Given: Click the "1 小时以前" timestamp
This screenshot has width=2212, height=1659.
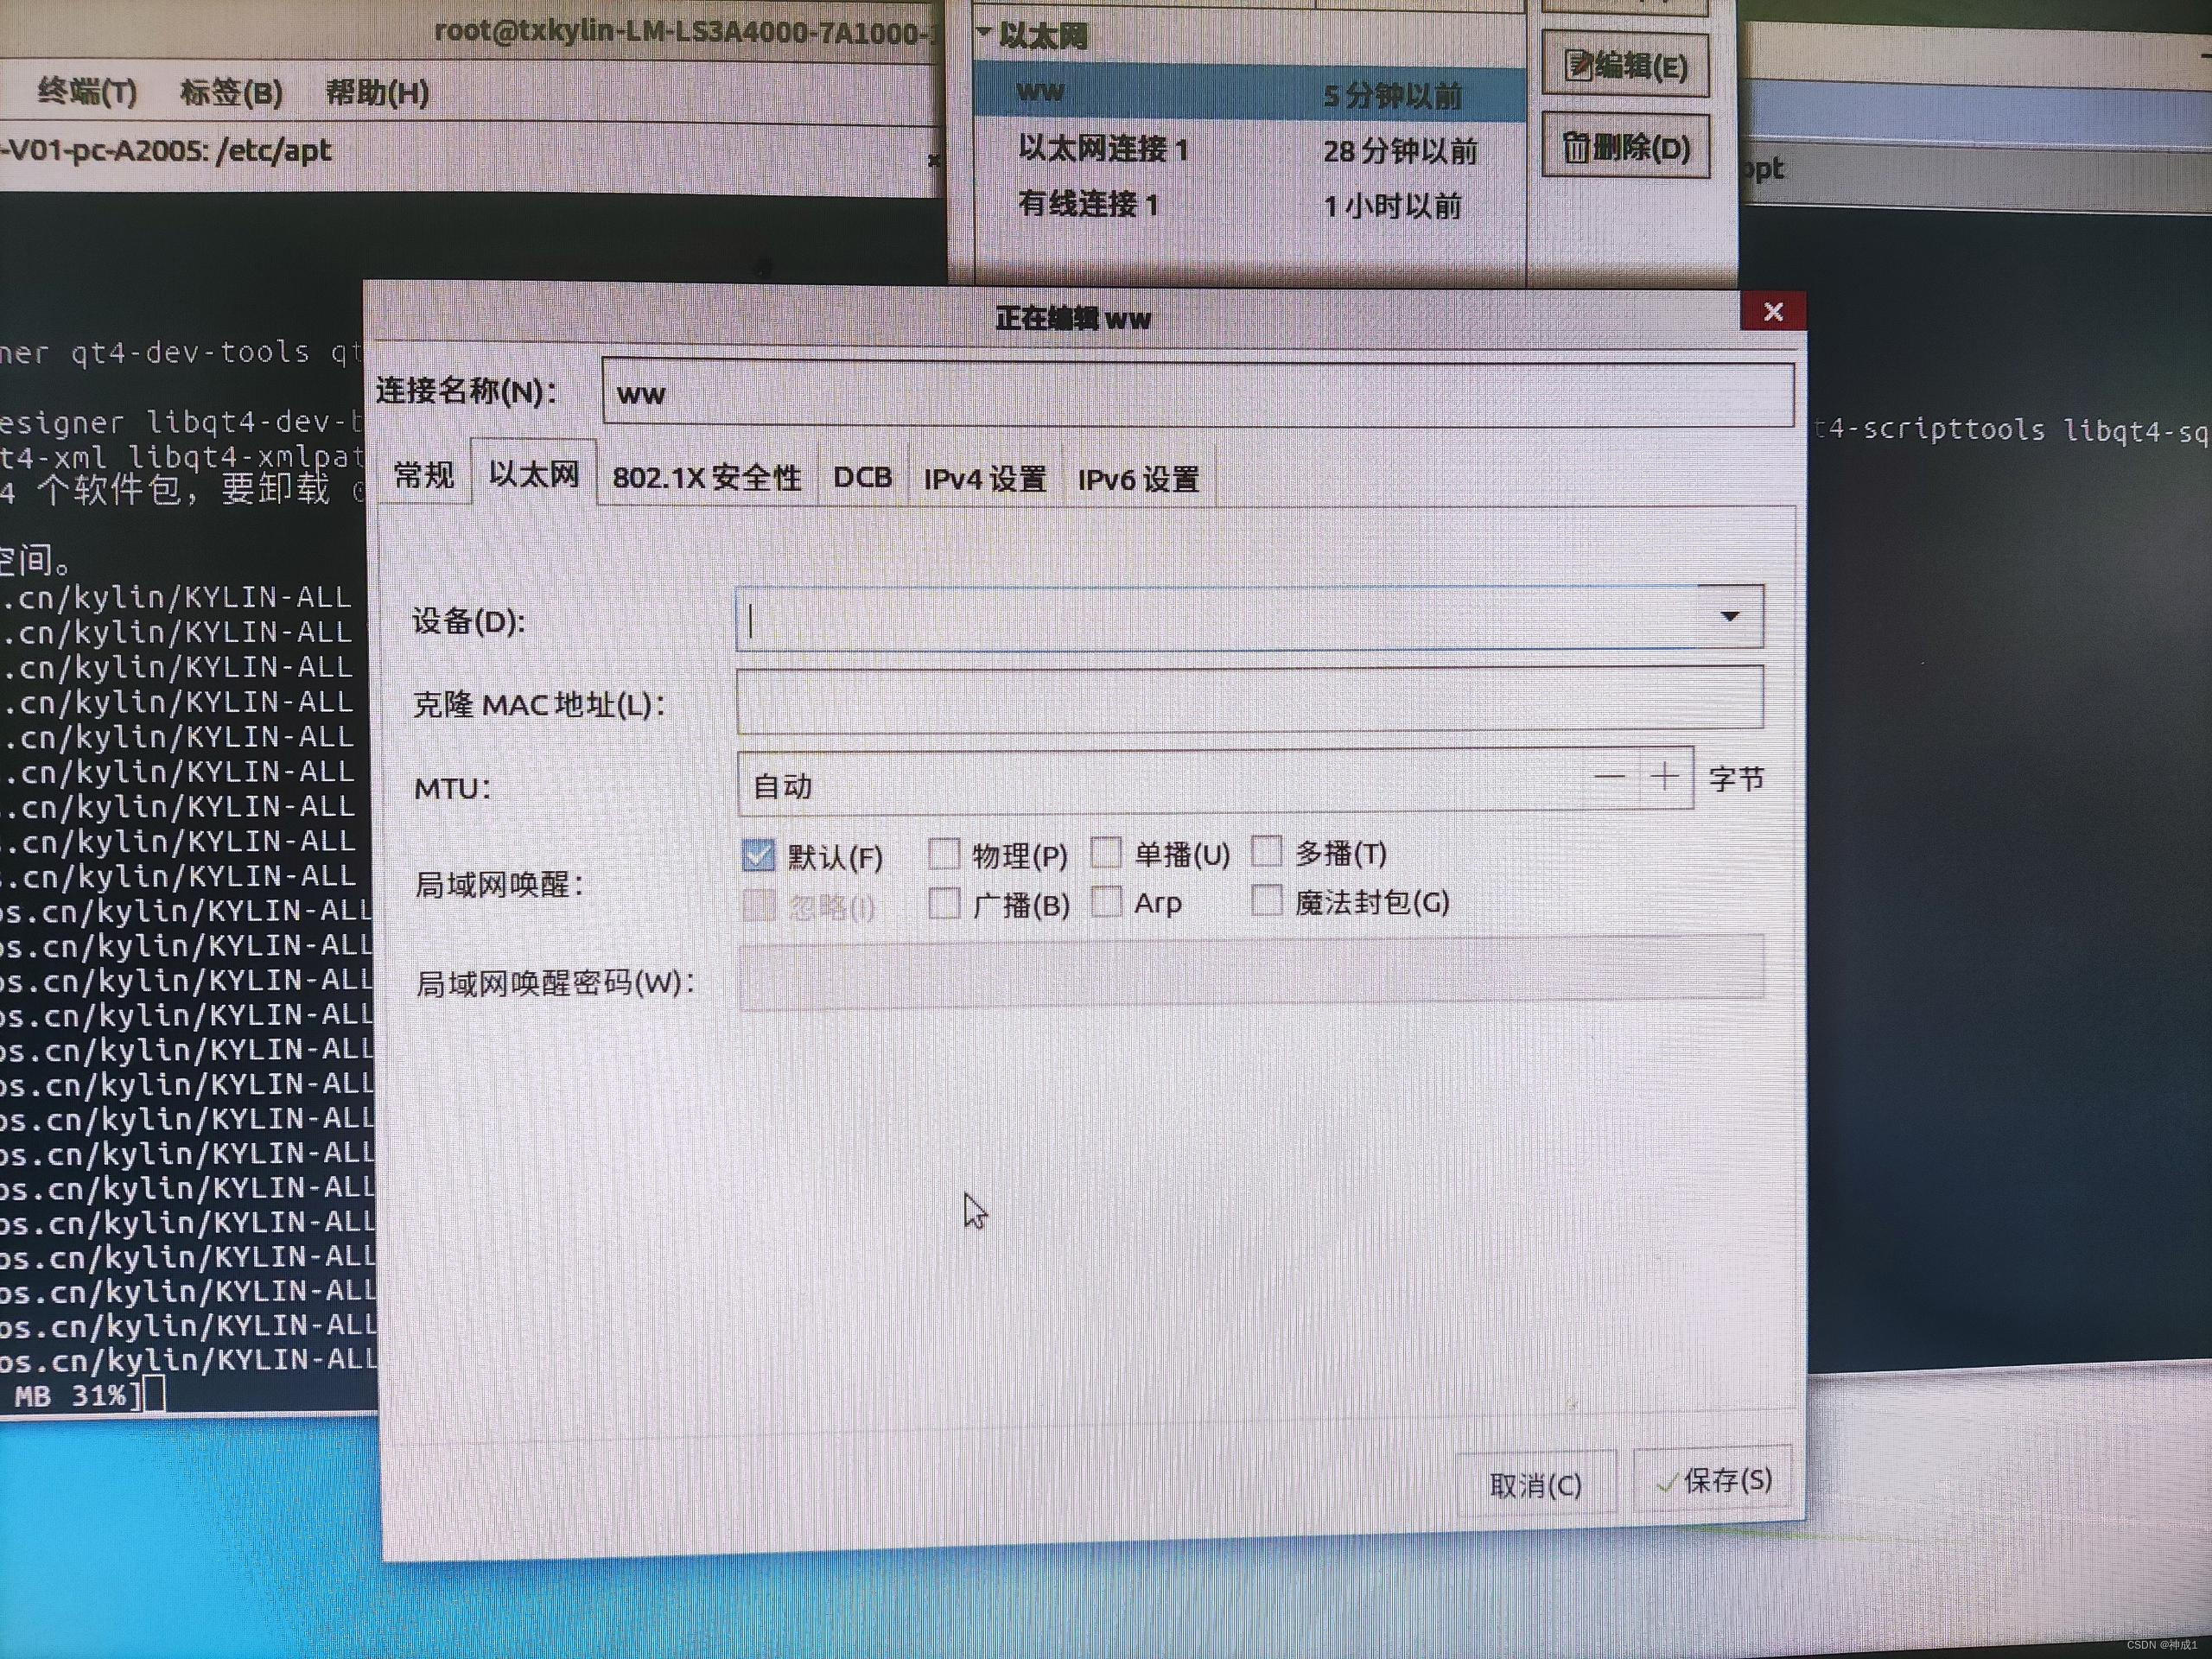Looking at the screenshot, I should [1392, 206].
